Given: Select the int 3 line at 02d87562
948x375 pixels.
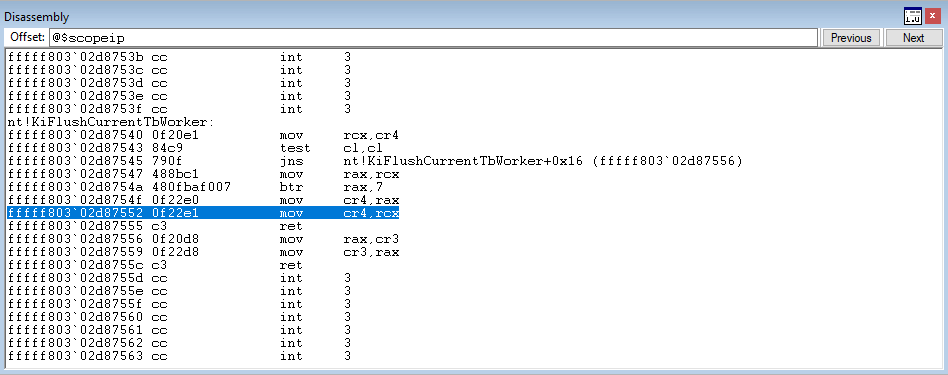Looking at the screenshot, I should point(179,343).
